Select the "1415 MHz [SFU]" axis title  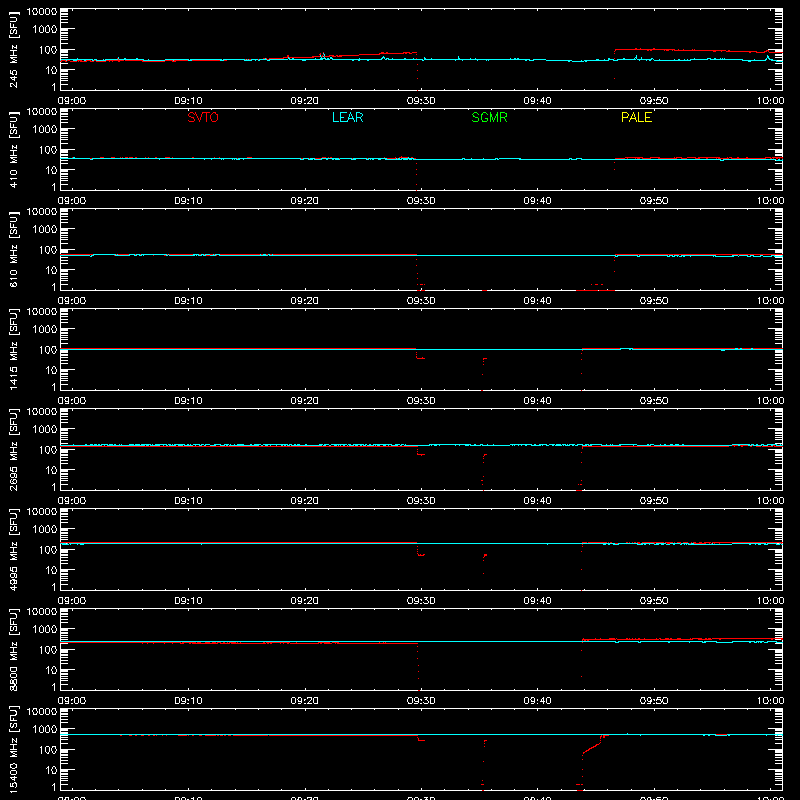tap(14, 350)
